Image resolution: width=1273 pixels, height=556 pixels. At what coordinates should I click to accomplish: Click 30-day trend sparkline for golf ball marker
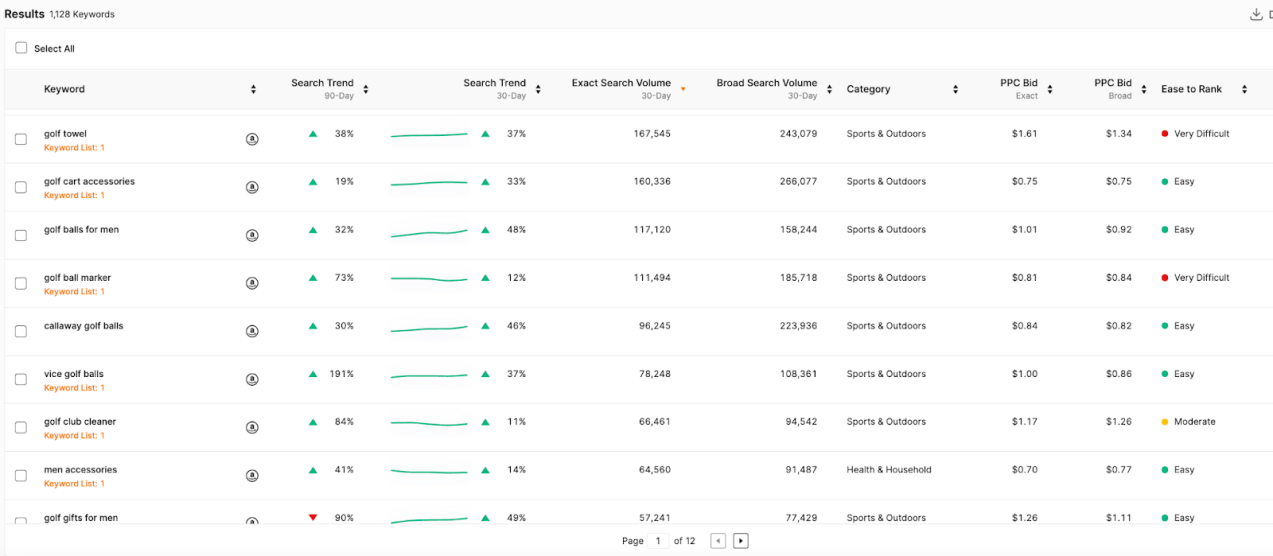pyautogui.click(x=429, y=279)
